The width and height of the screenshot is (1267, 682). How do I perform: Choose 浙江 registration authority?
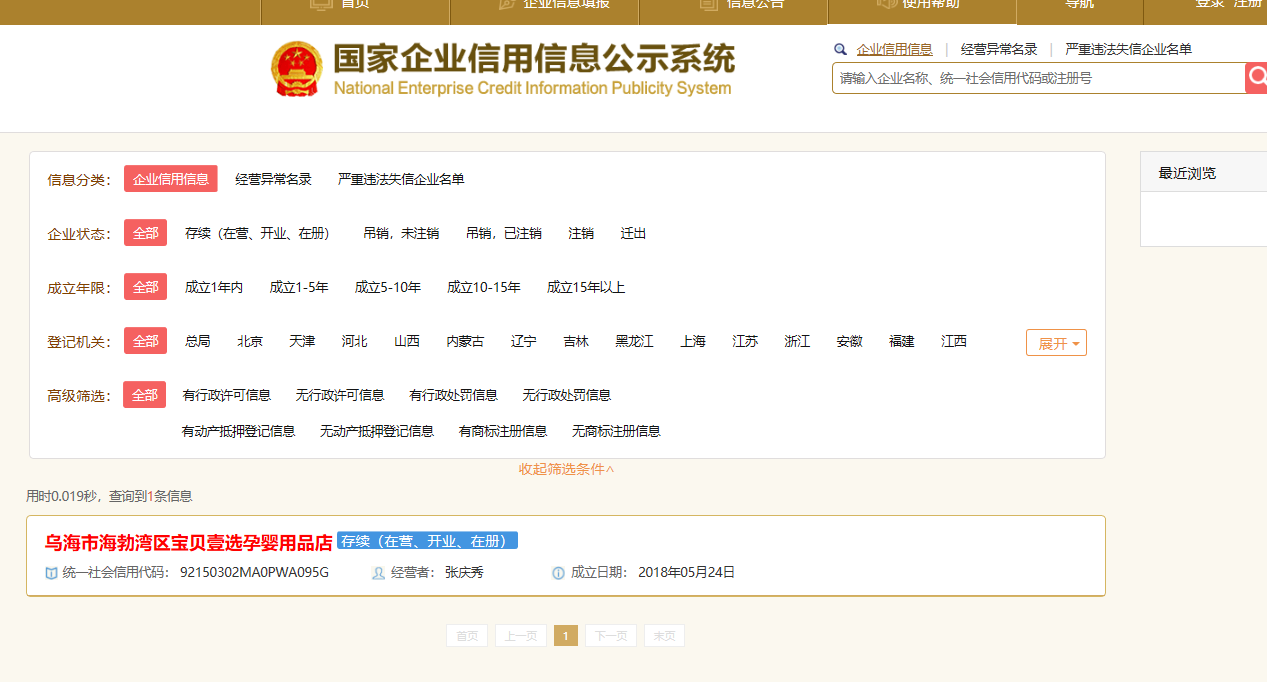pyautogui.click(x=797, y=341)
